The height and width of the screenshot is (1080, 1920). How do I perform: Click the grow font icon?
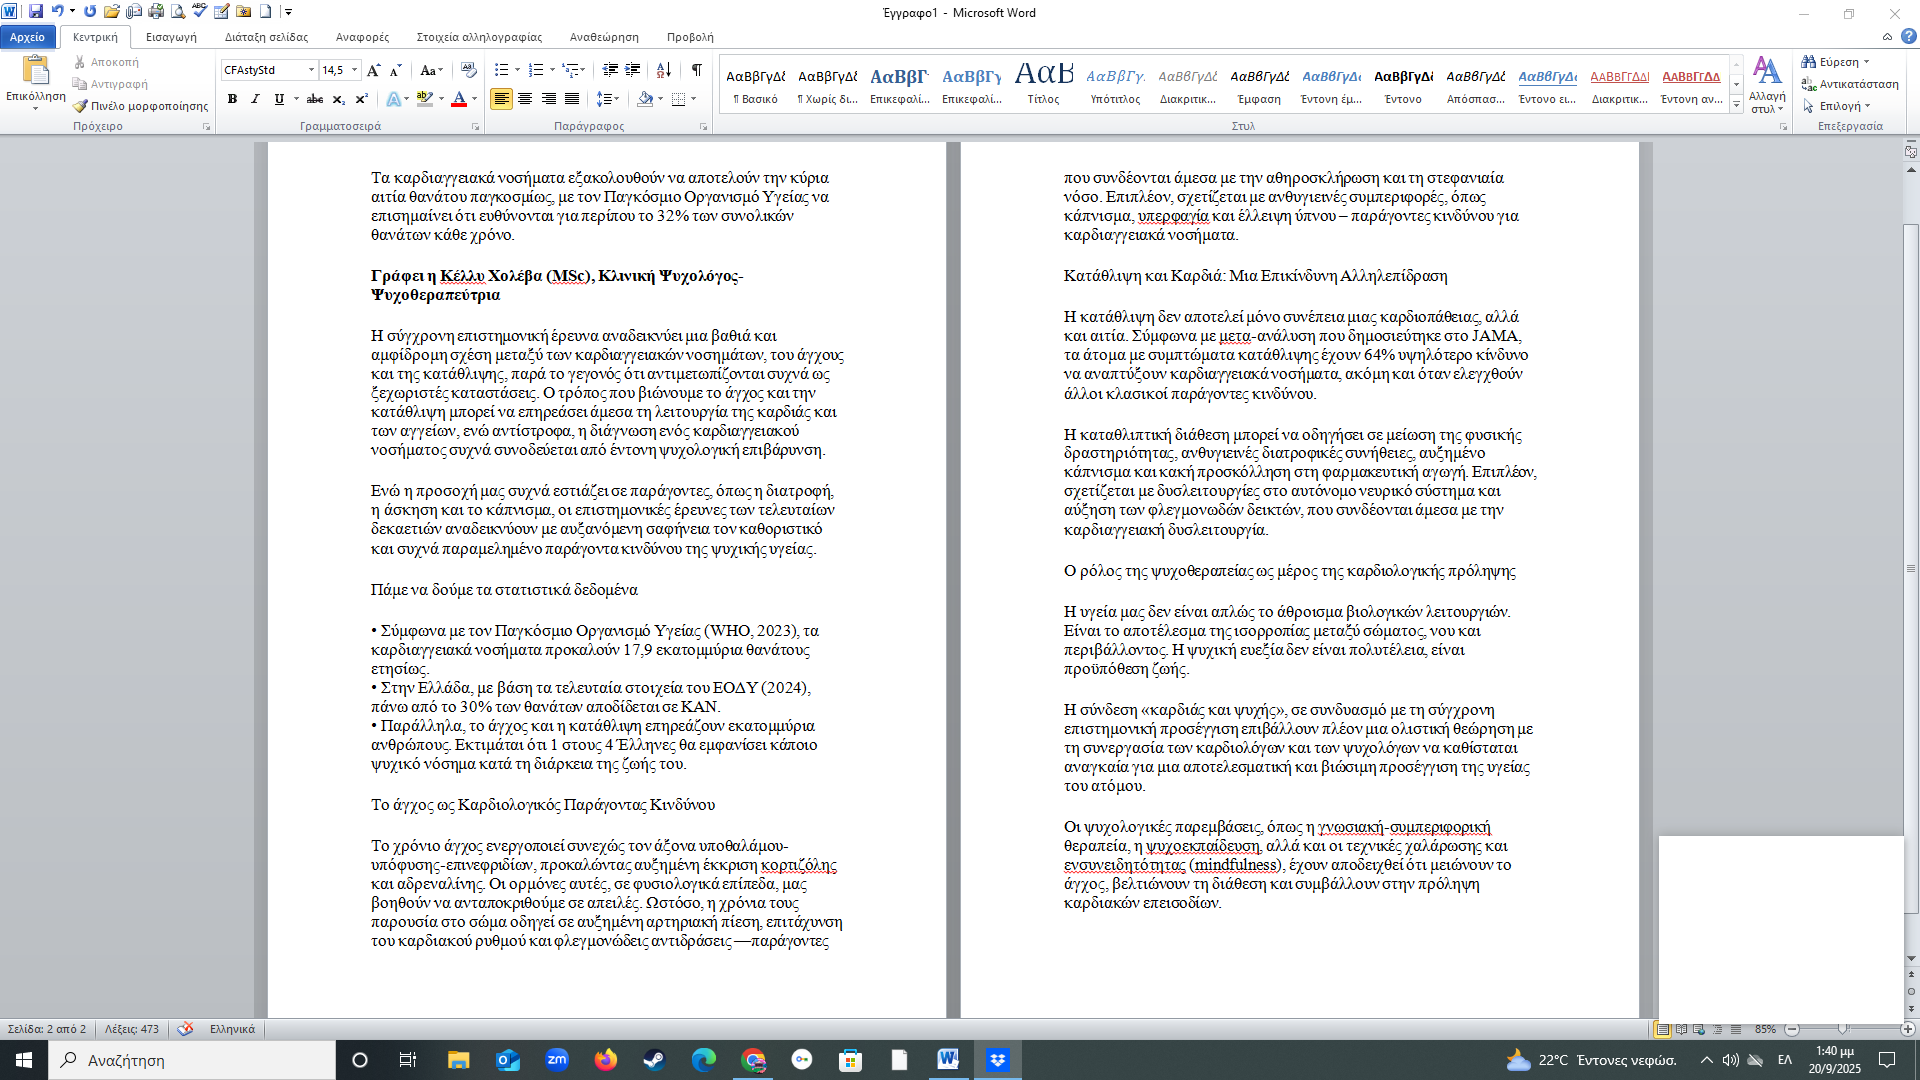tap(373, 70)
